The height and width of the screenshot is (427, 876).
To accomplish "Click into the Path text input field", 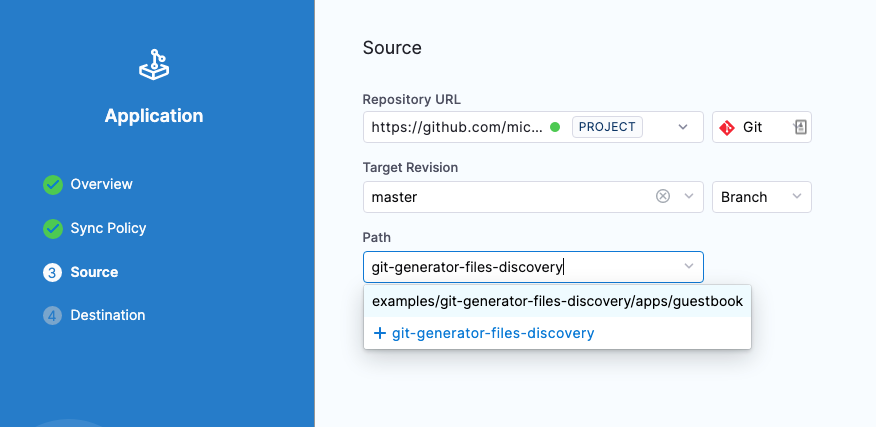I will click(x=520, y=267).
